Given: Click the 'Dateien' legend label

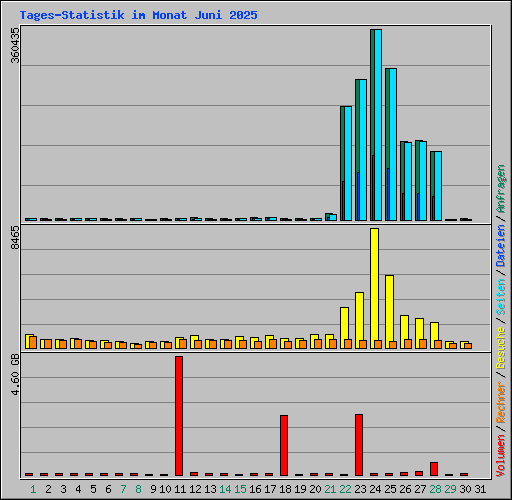Looking at the screenshot, I should (x=501, y=246).
